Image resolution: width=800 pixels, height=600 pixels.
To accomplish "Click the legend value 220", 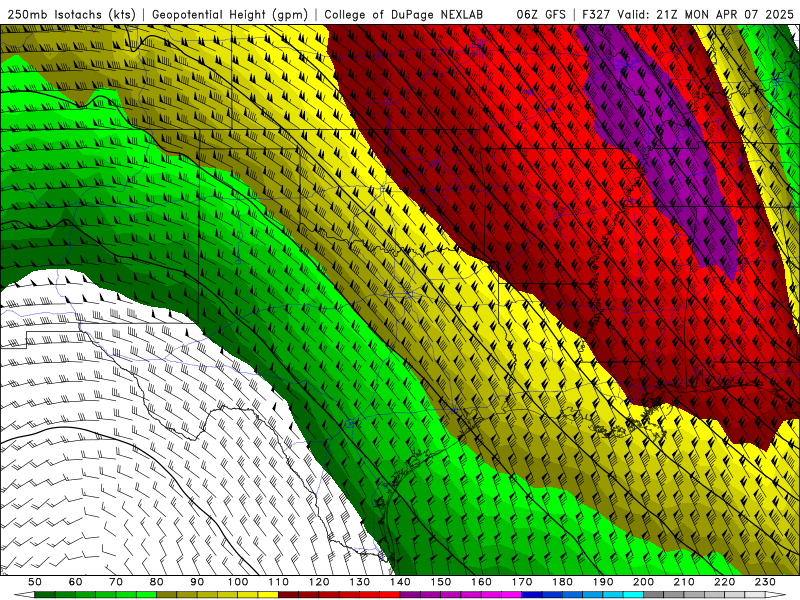I will [x=724, y=582].
